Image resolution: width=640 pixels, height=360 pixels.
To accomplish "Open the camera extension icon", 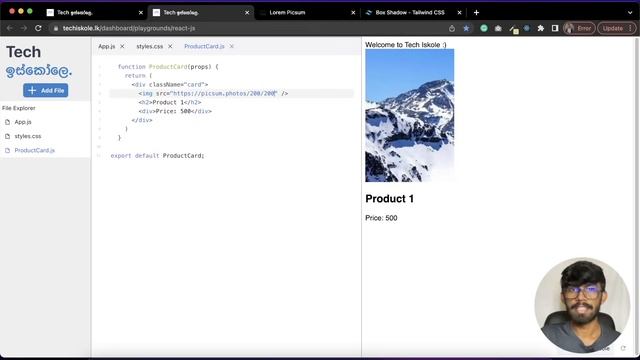I will pos(498,29).
